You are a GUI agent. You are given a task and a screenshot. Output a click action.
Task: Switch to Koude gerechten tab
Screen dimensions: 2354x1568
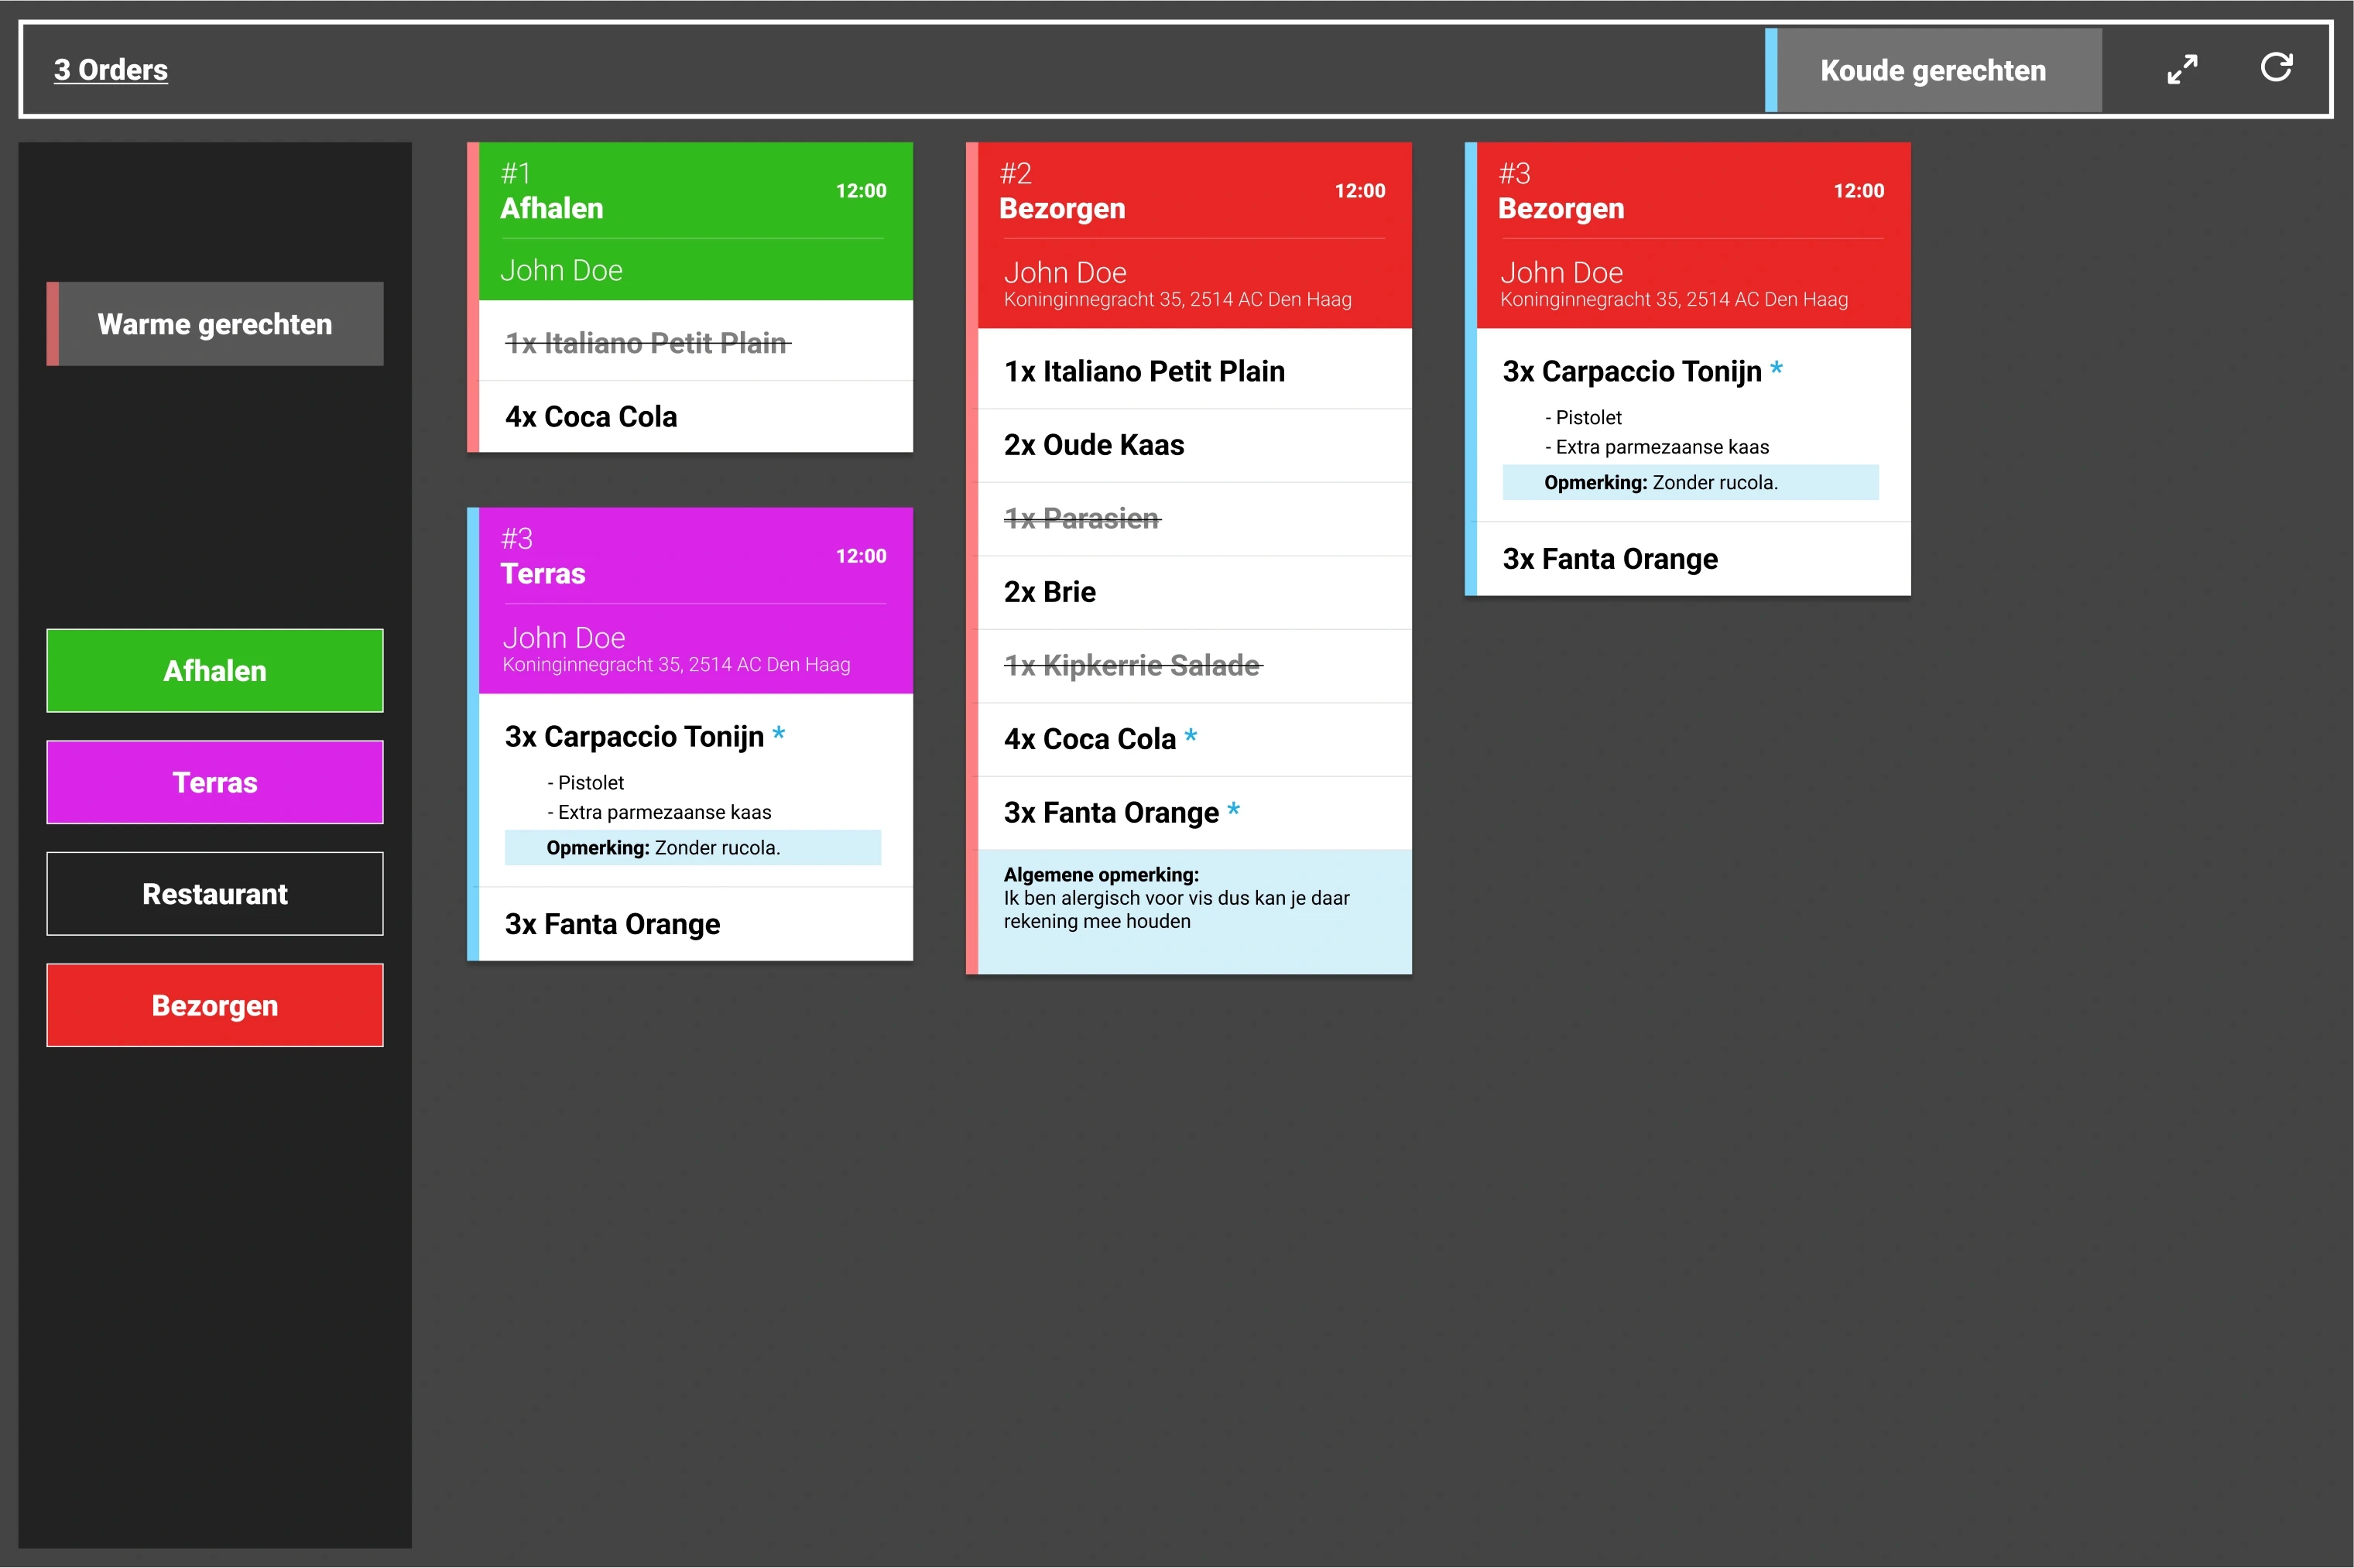(x=1932, y=70)
